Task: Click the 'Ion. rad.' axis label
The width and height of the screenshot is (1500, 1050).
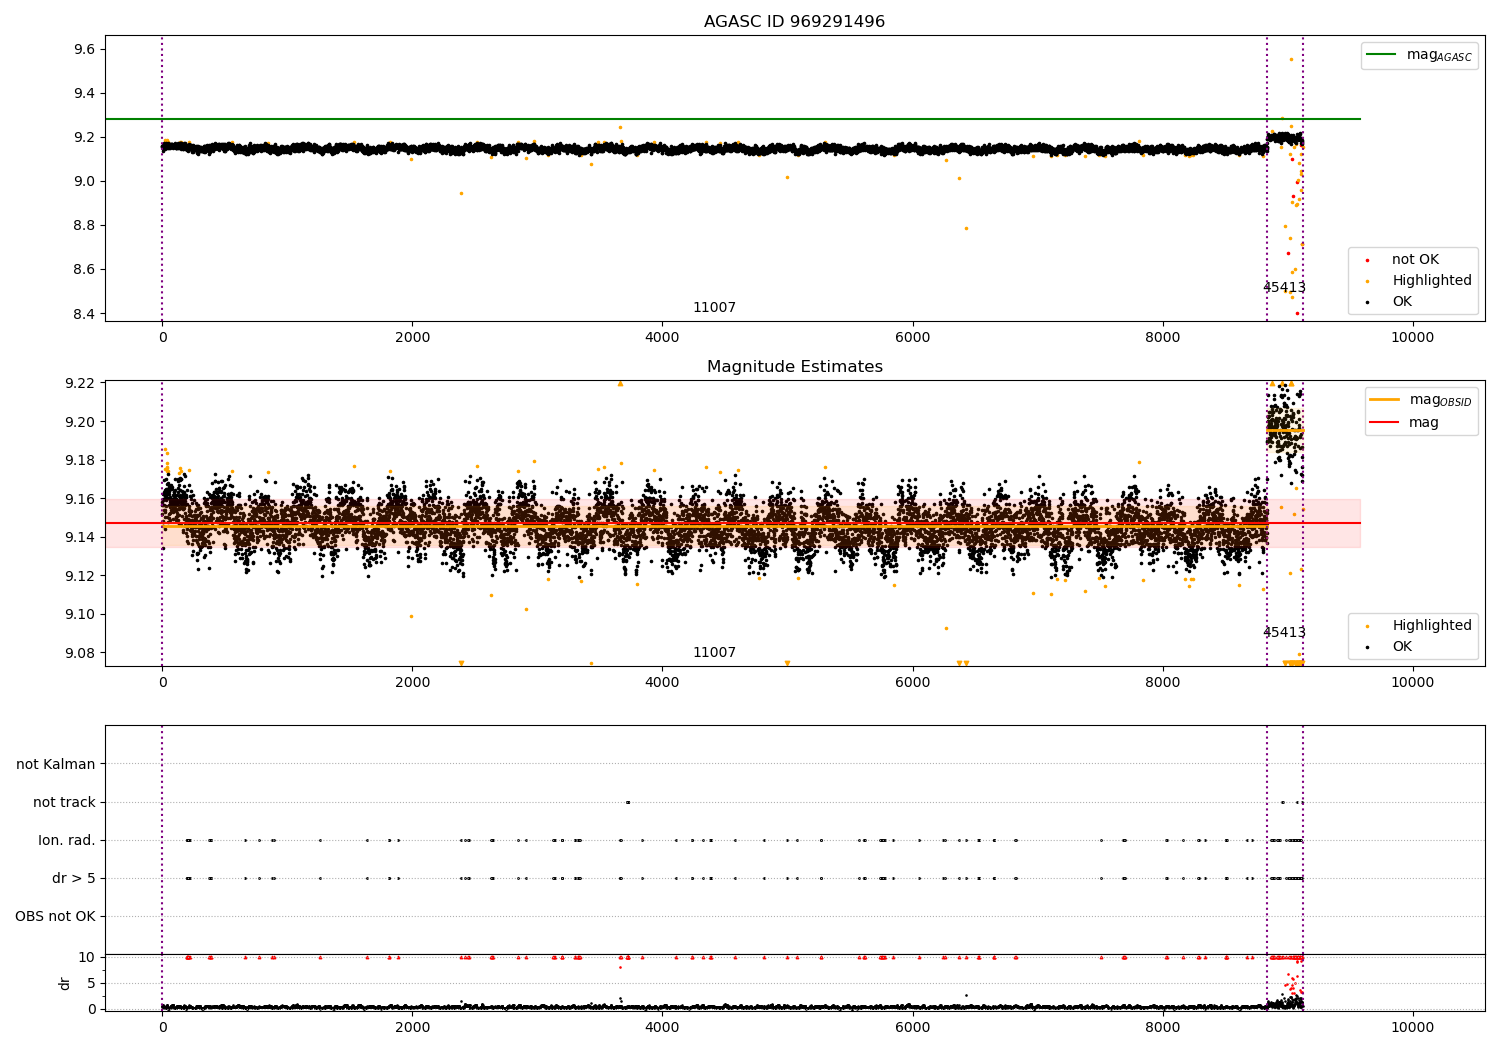Action: (67, 841)
